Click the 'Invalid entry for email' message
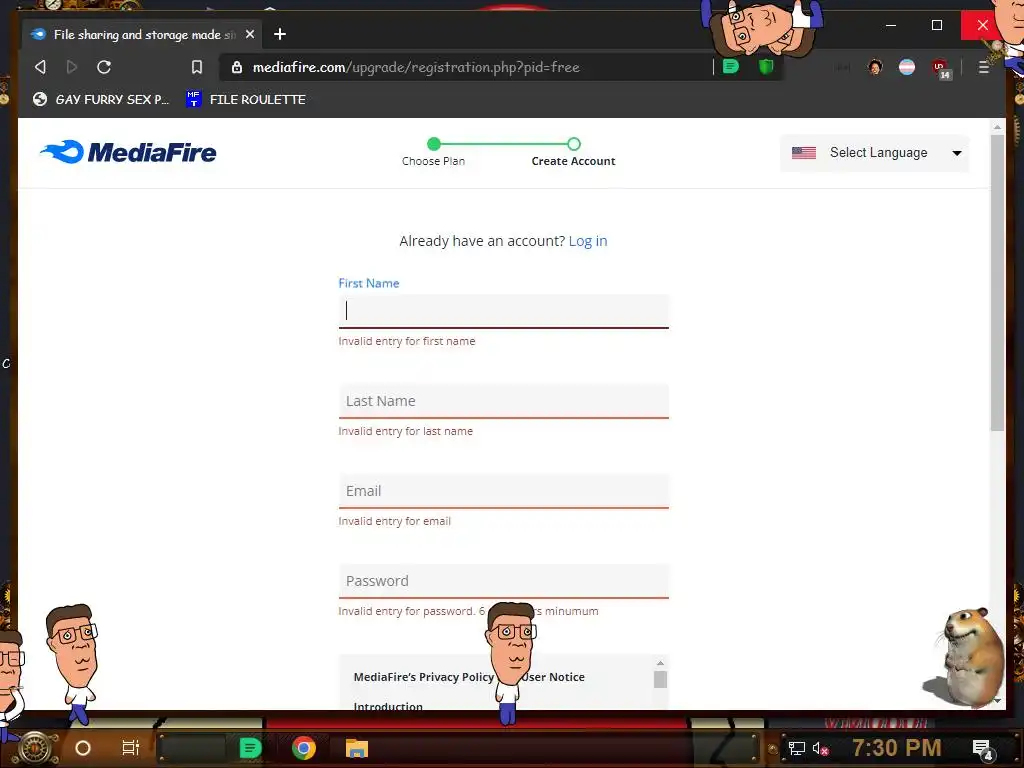The height and width of the screenshot is (768, 1024). (x=394, y=521)
